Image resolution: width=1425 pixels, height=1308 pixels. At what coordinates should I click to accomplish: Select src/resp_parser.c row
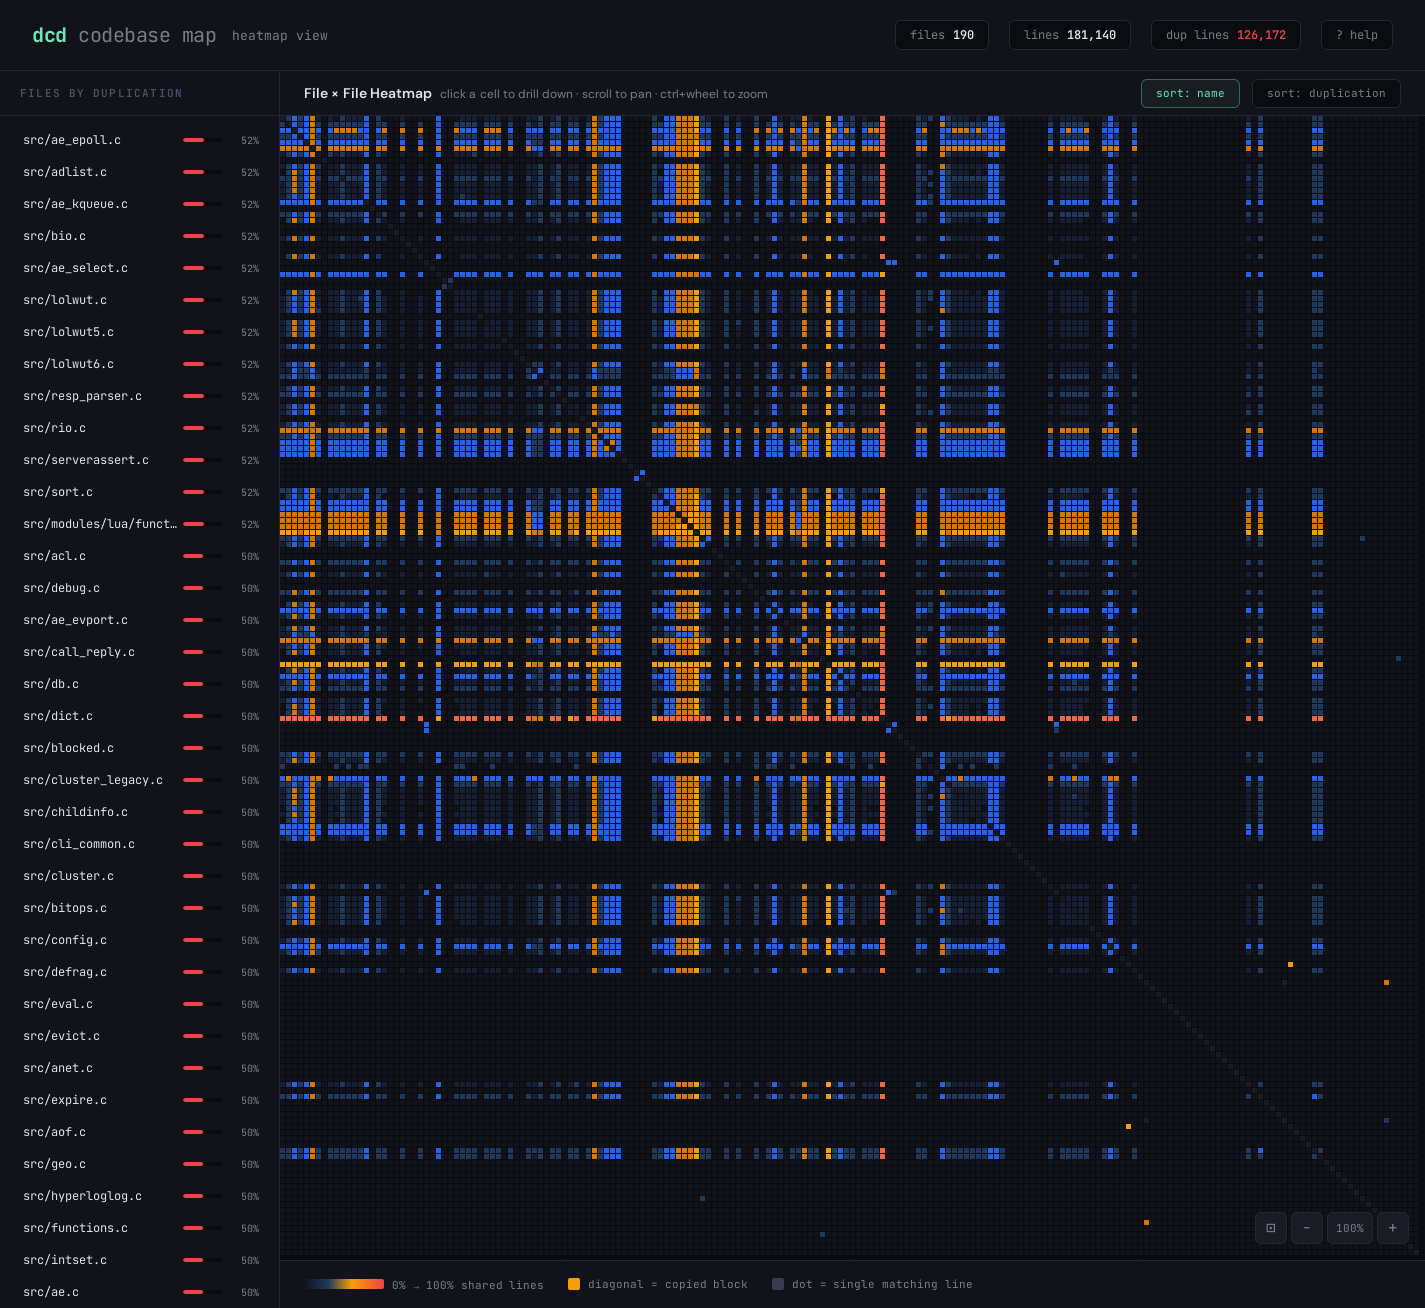point(140,396)
